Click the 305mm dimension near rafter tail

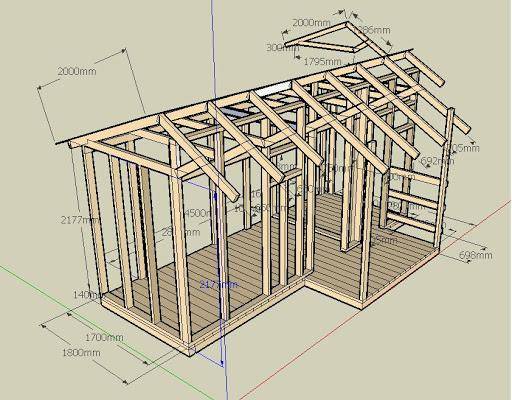463,148
